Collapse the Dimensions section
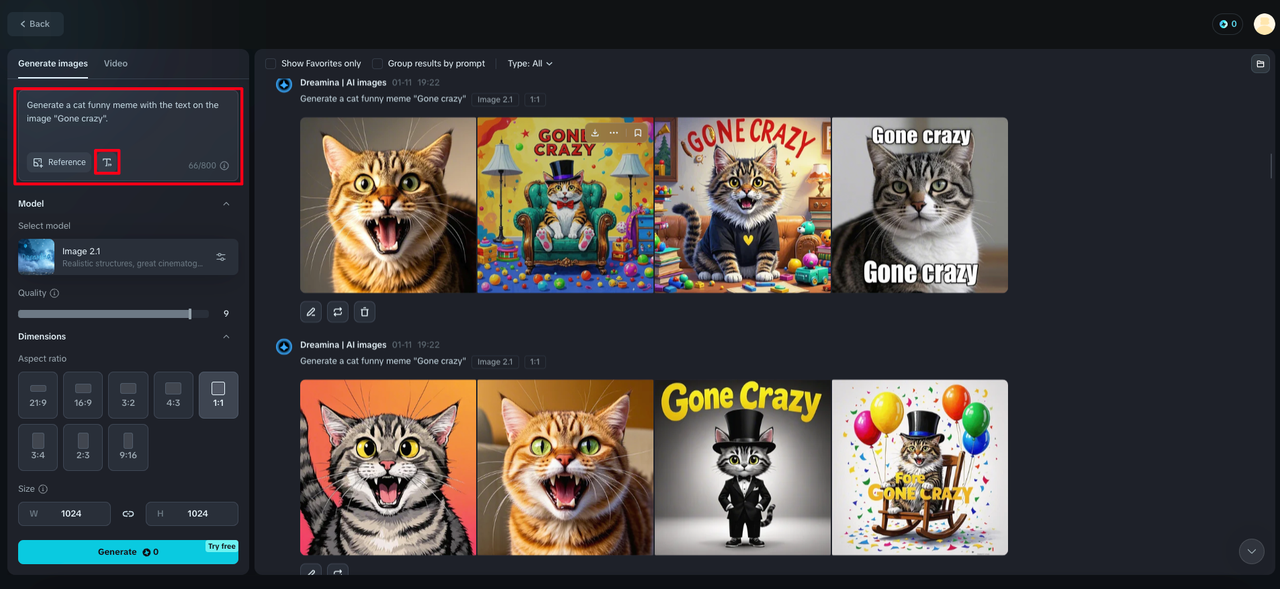Screen dimensions: 1280x589 pyautogui.click(x=226, y=337)
